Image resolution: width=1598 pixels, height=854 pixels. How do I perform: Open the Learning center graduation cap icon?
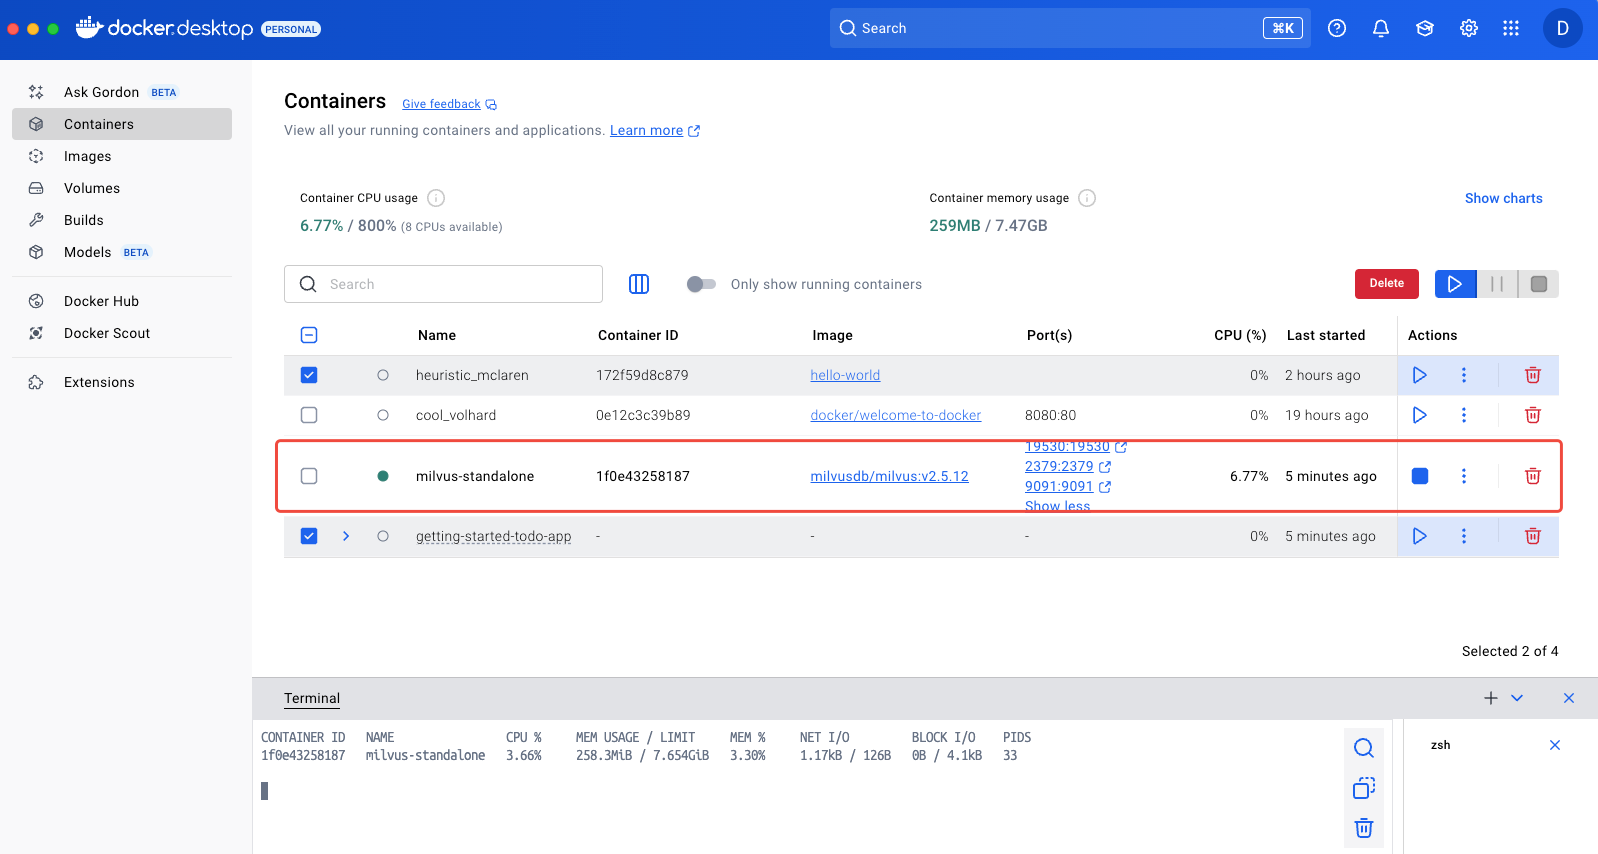(1425, 28)
